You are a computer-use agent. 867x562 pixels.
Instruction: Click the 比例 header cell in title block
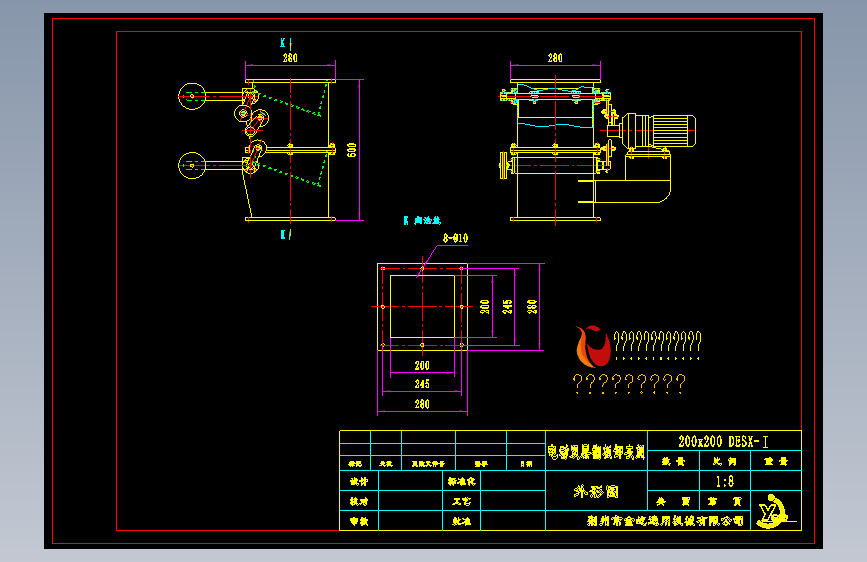(x=724, y=461)
